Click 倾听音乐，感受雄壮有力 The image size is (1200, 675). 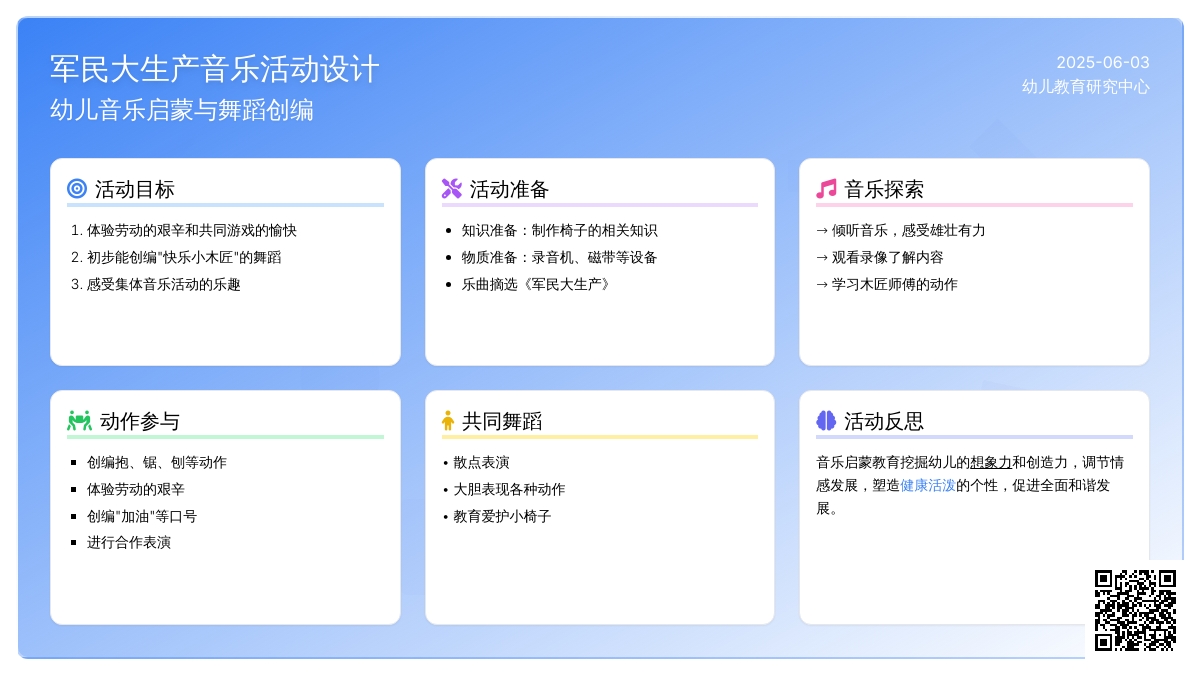(900, 230)
